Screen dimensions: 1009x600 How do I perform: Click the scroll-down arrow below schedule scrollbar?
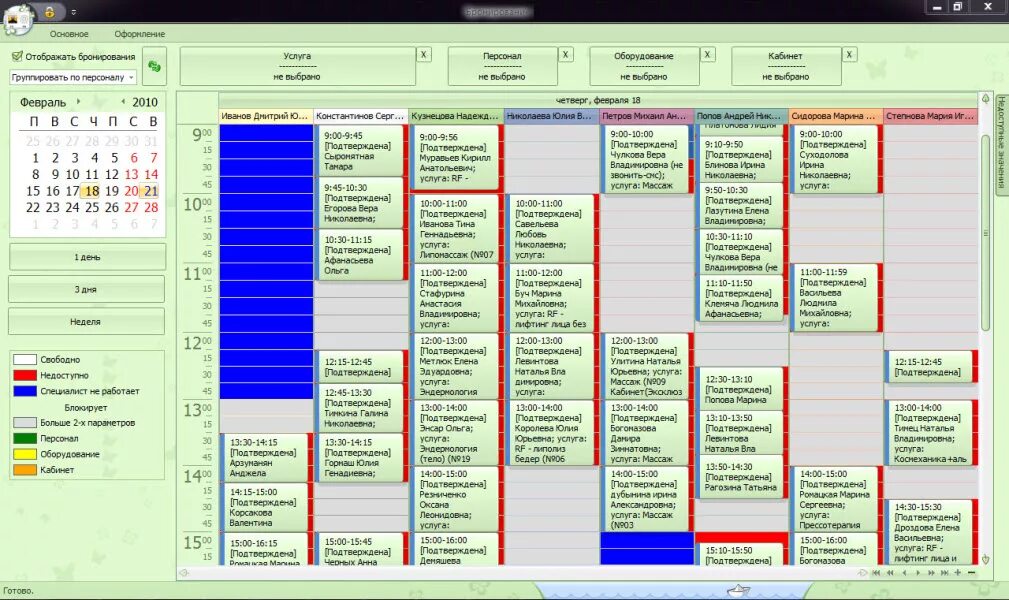point(985,559)
